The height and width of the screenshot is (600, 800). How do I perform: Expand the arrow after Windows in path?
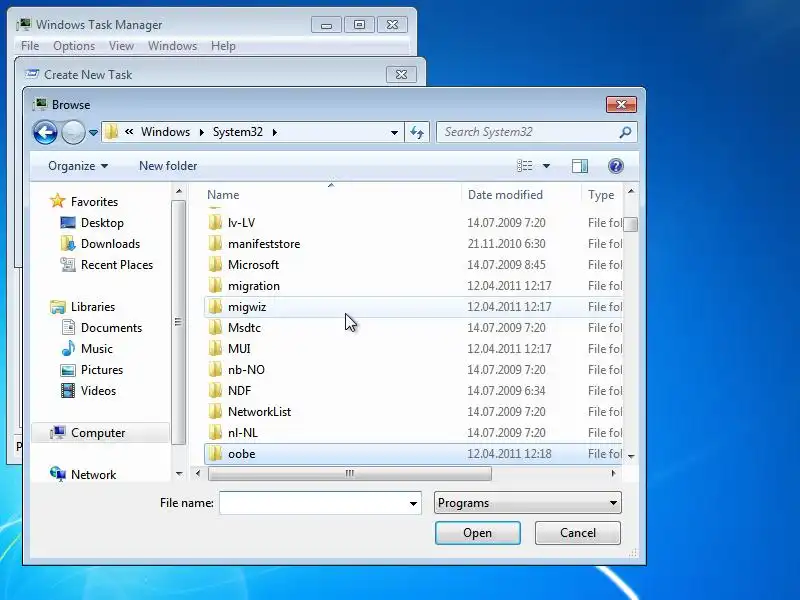(202, 133)
